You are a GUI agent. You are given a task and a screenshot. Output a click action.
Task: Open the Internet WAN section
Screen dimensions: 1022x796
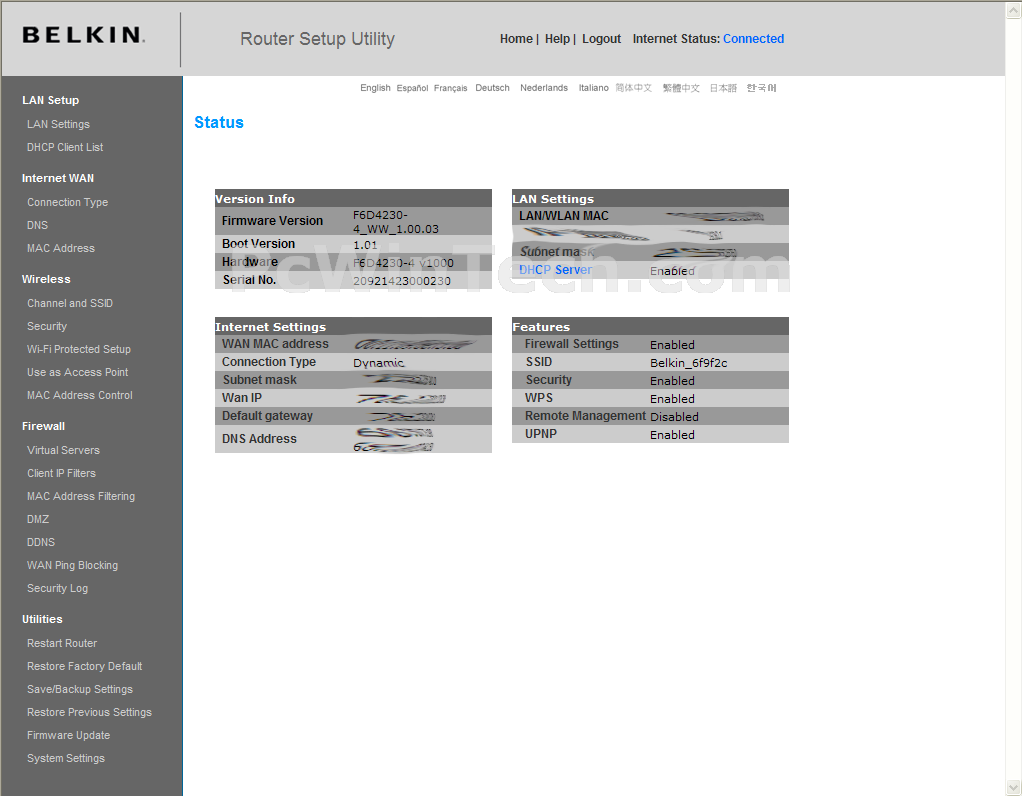coord(57,179)
